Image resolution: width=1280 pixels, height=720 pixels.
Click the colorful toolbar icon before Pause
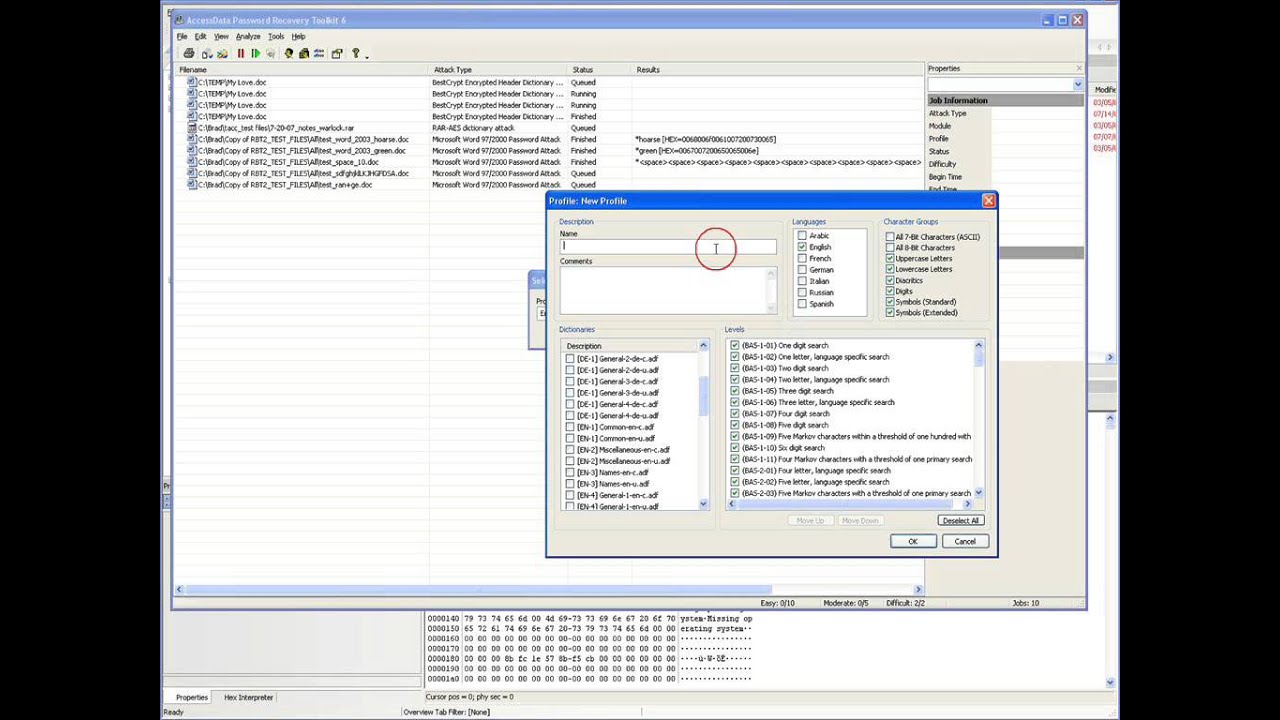[222, 53]
